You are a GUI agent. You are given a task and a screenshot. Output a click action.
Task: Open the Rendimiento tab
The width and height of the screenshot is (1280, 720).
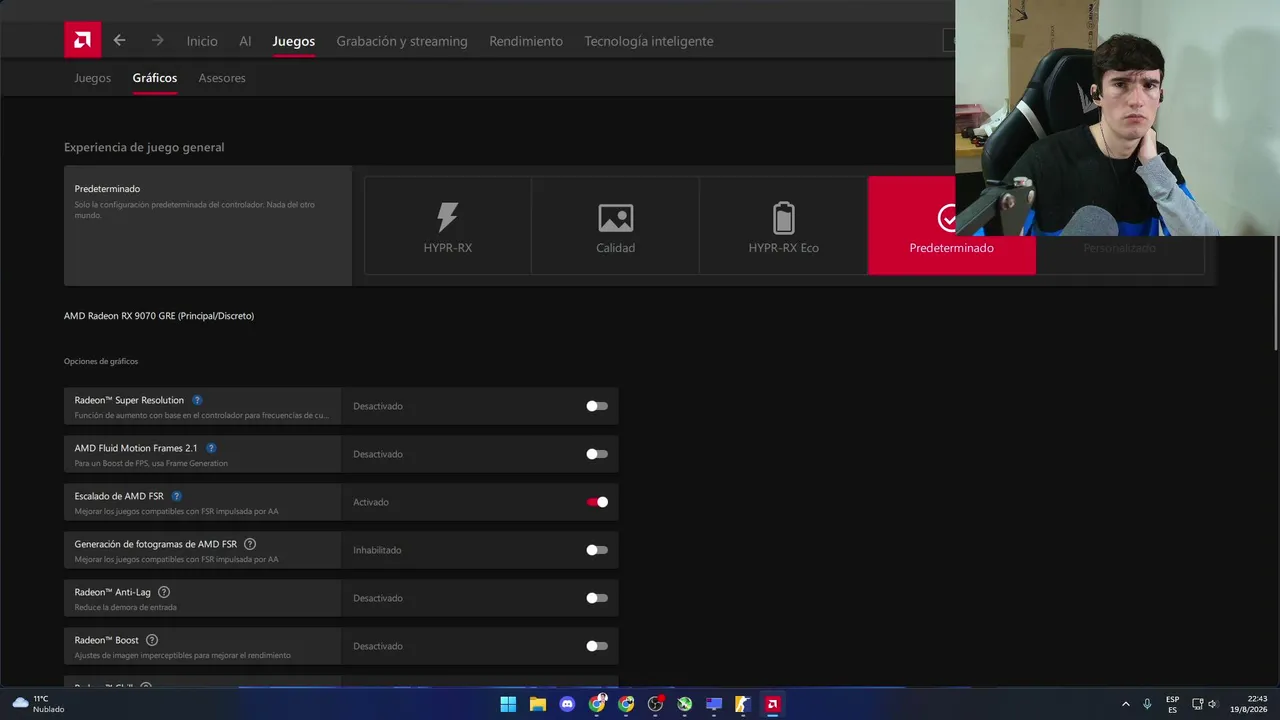[526, 41]
